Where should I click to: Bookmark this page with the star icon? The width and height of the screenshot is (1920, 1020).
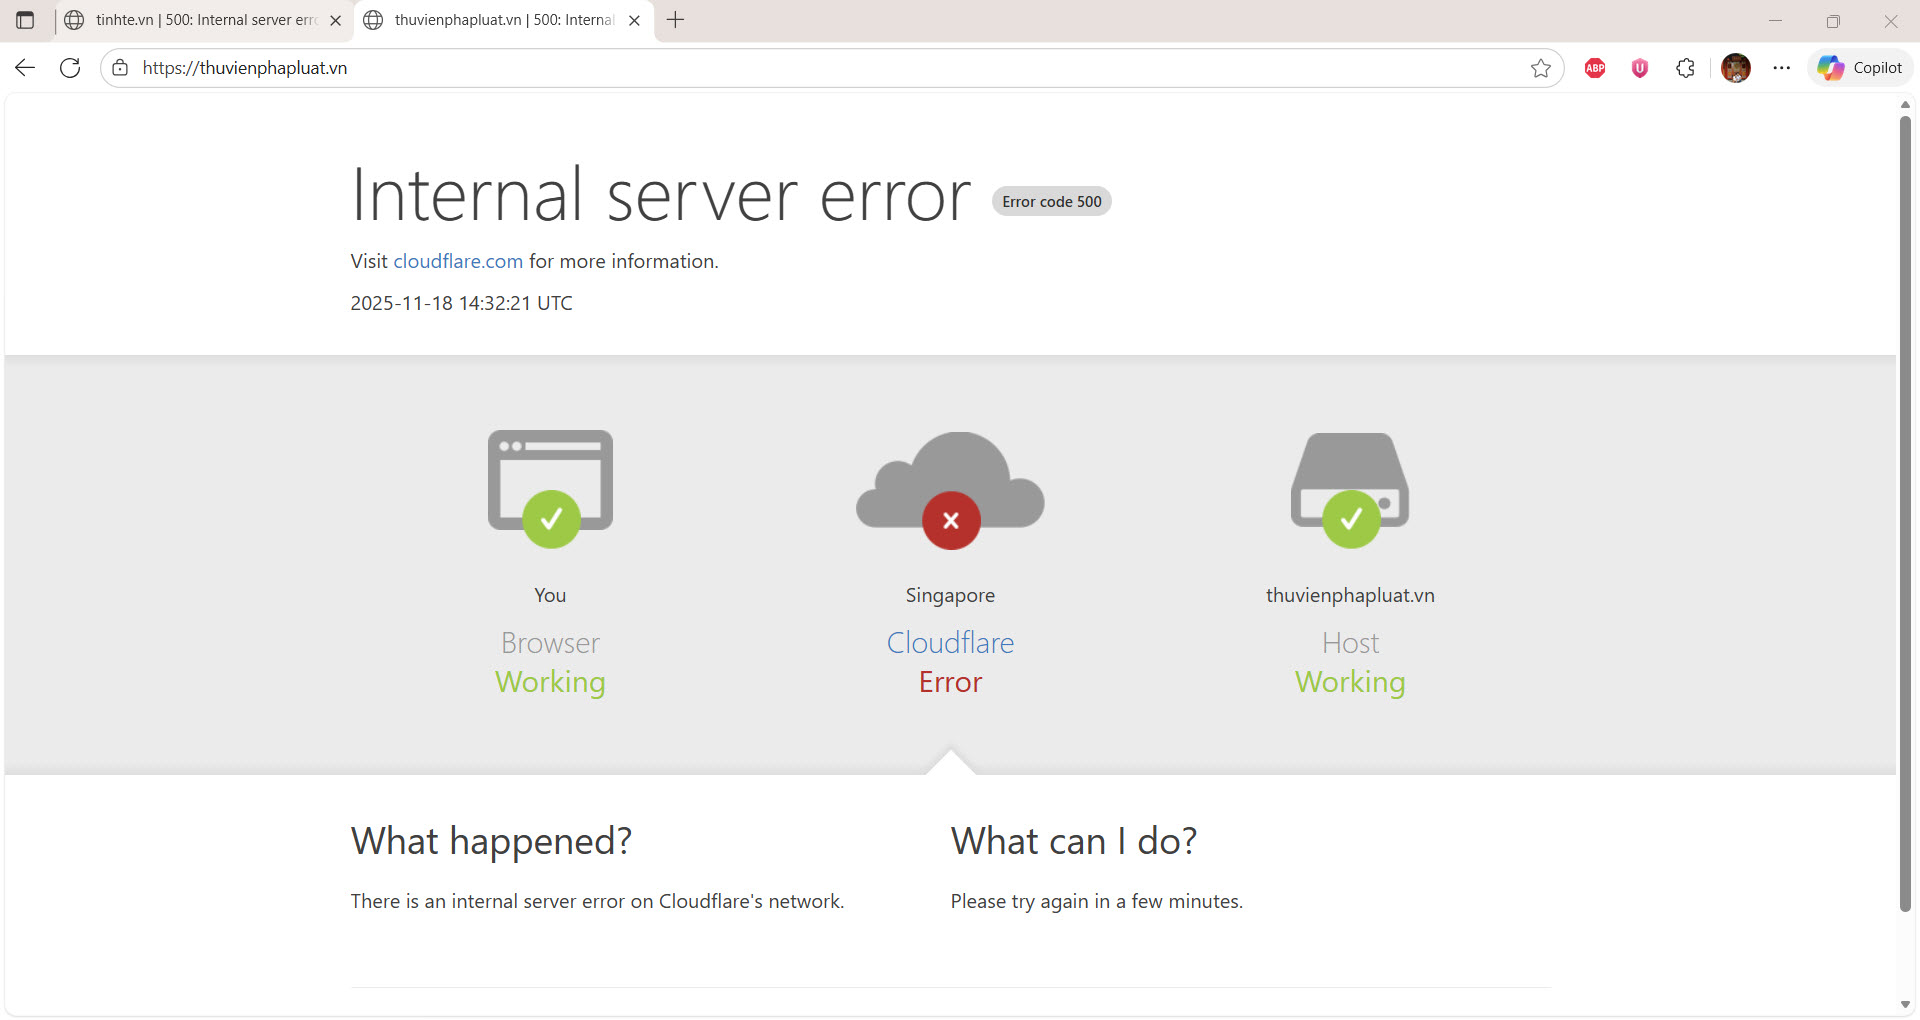point(1540,68)
